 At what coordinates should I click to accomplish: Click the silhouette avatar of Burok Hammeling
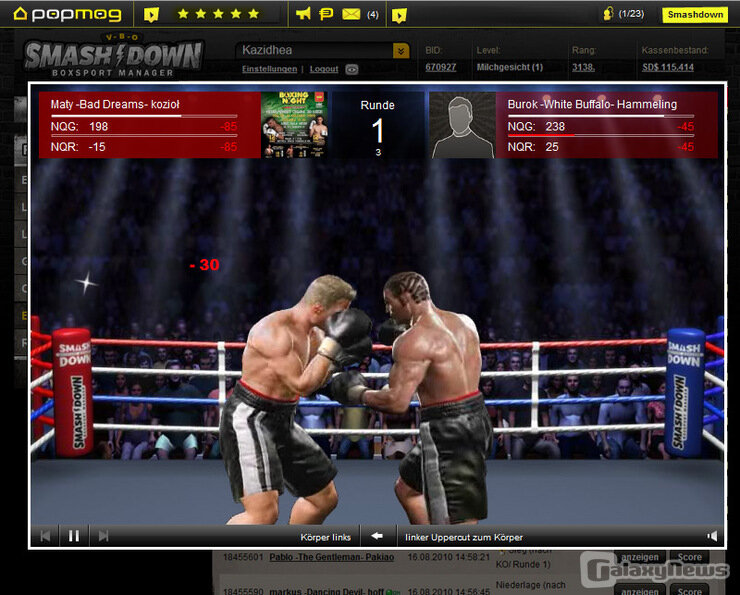click(x=462, y=125)
